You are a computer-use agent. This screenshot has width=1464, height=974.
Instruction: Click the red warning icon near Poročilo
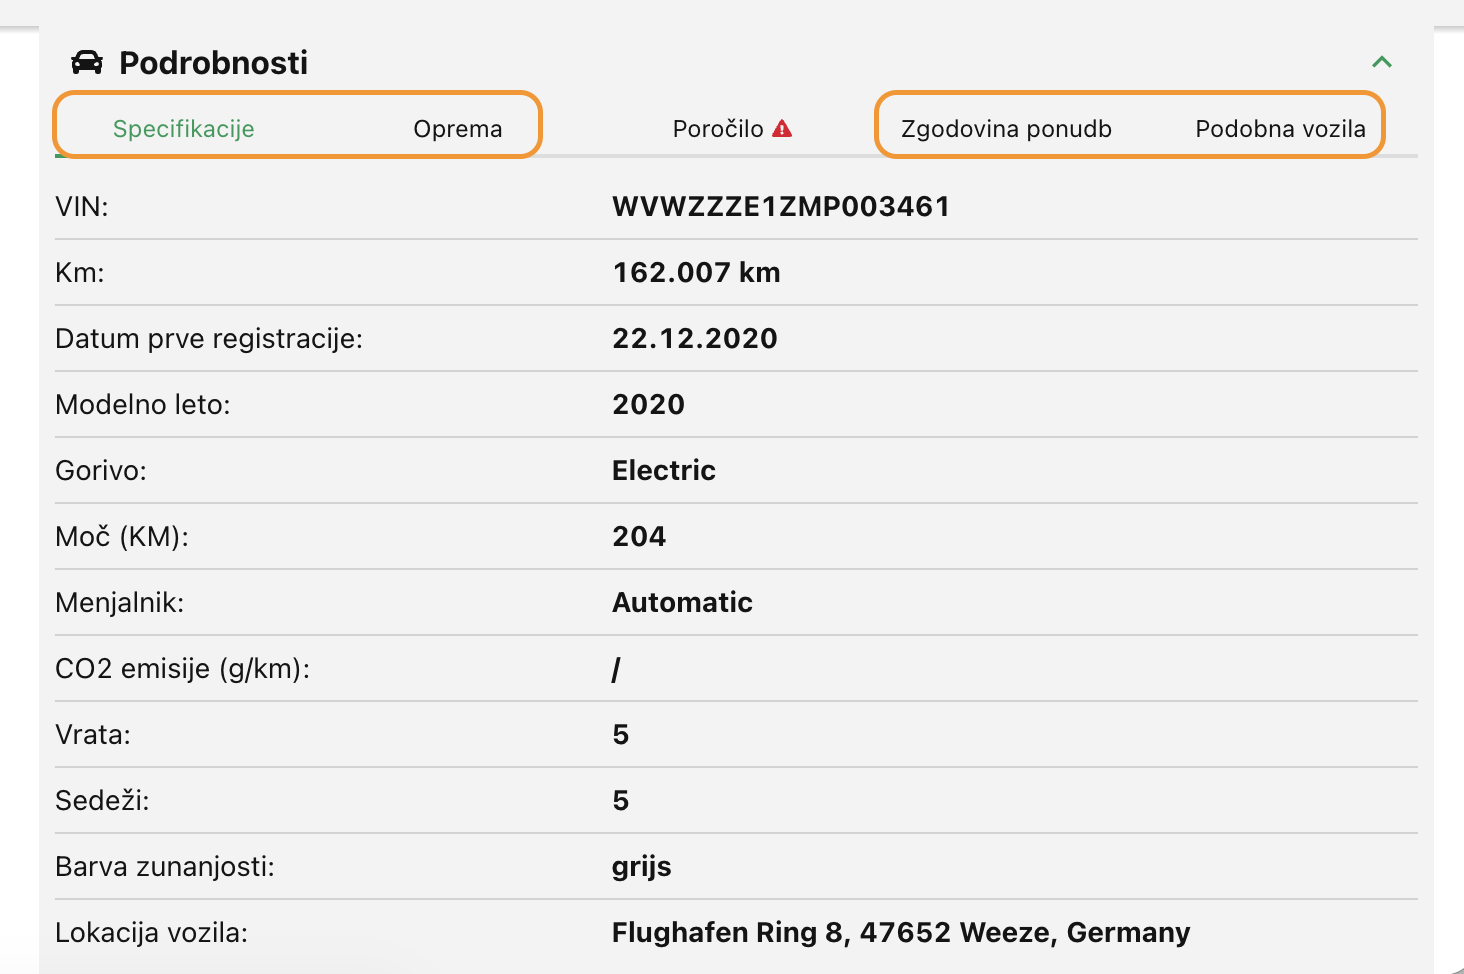[x=783, y=128]
